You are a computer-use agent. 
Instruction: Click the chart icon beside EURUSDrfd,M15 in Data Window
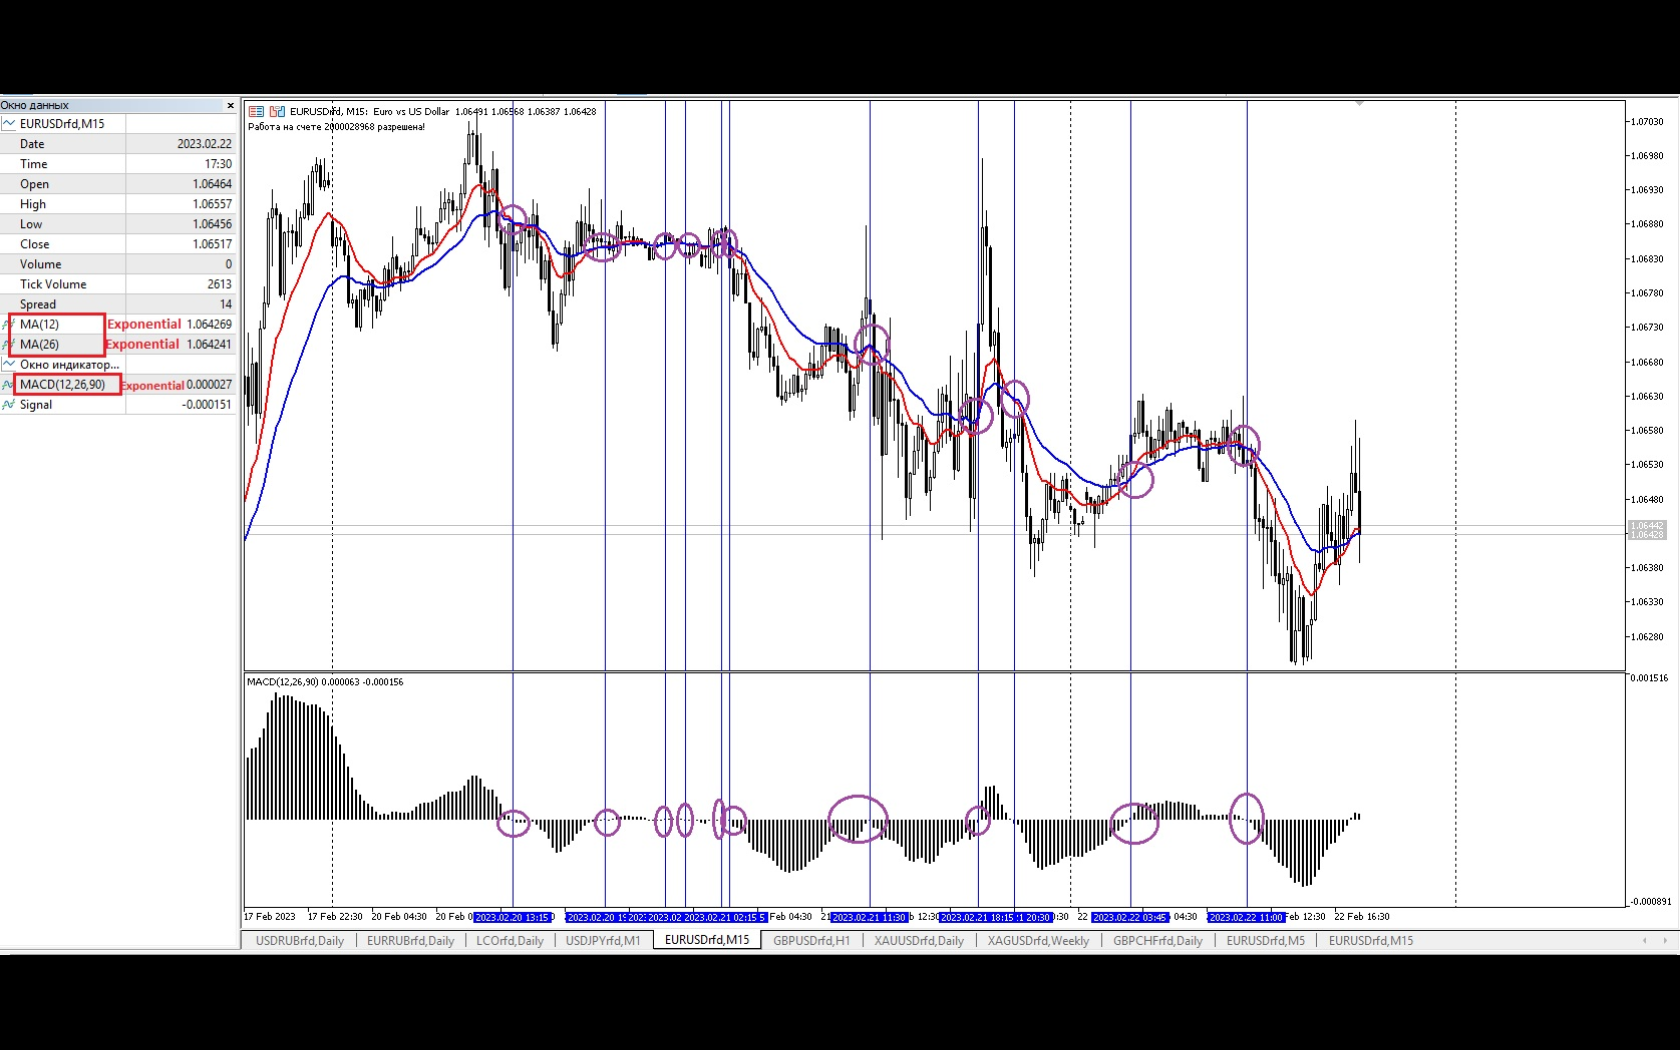point(8,123)
